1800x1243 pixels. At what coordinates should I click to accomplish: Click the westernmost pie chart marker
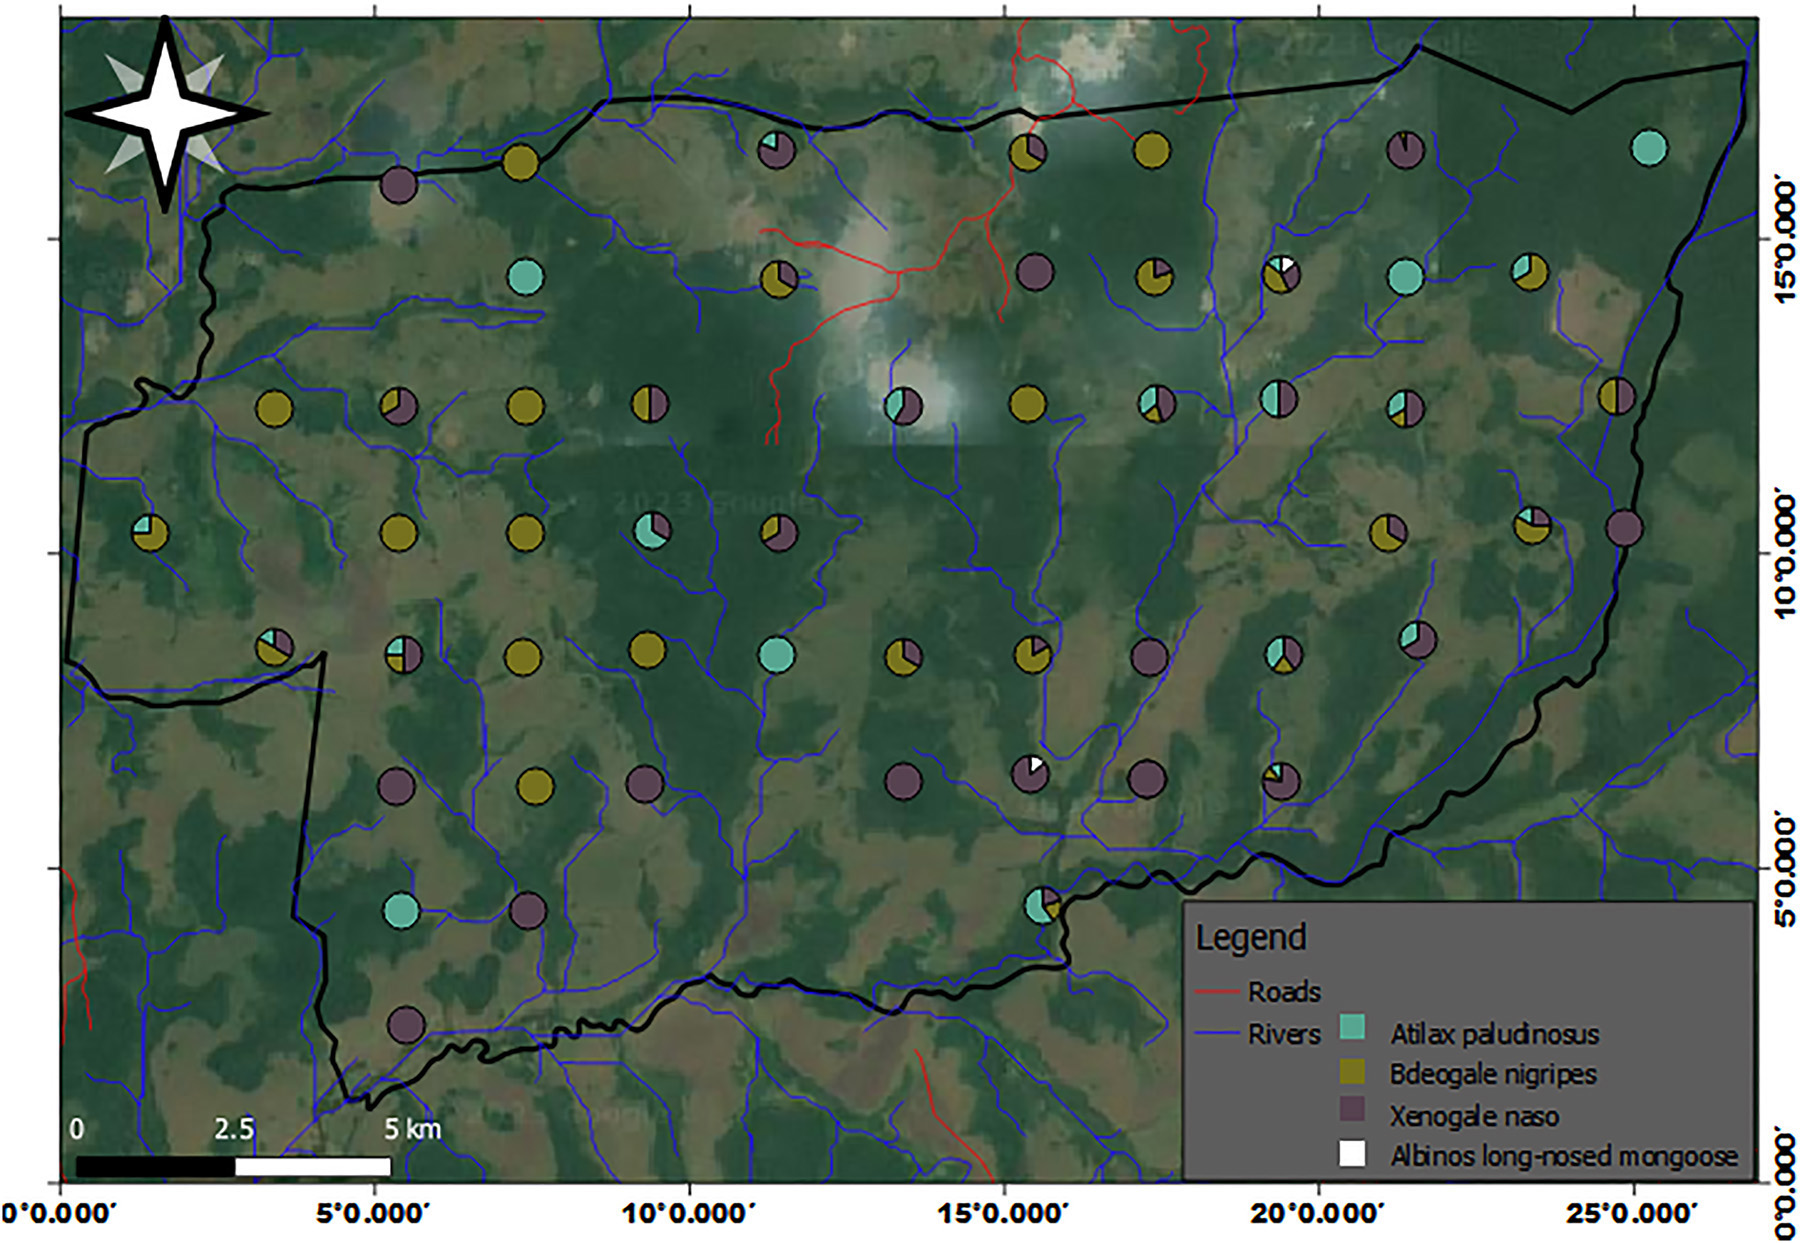coord(150,532)
